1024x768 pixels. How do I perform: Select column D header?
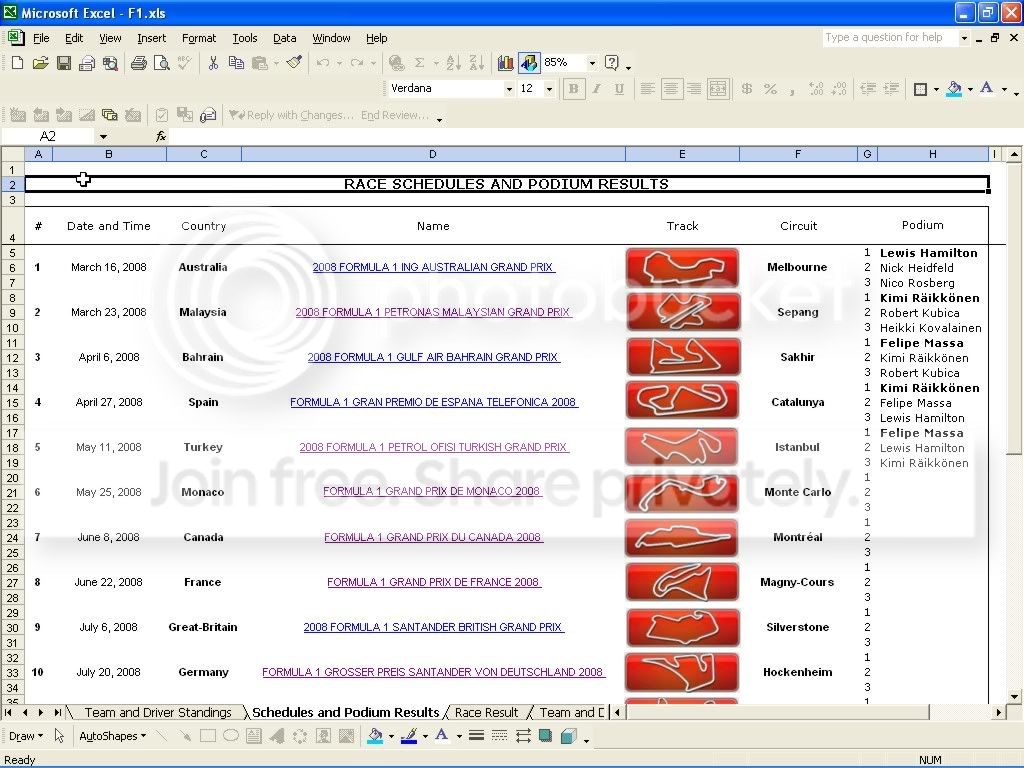(433, 154)
